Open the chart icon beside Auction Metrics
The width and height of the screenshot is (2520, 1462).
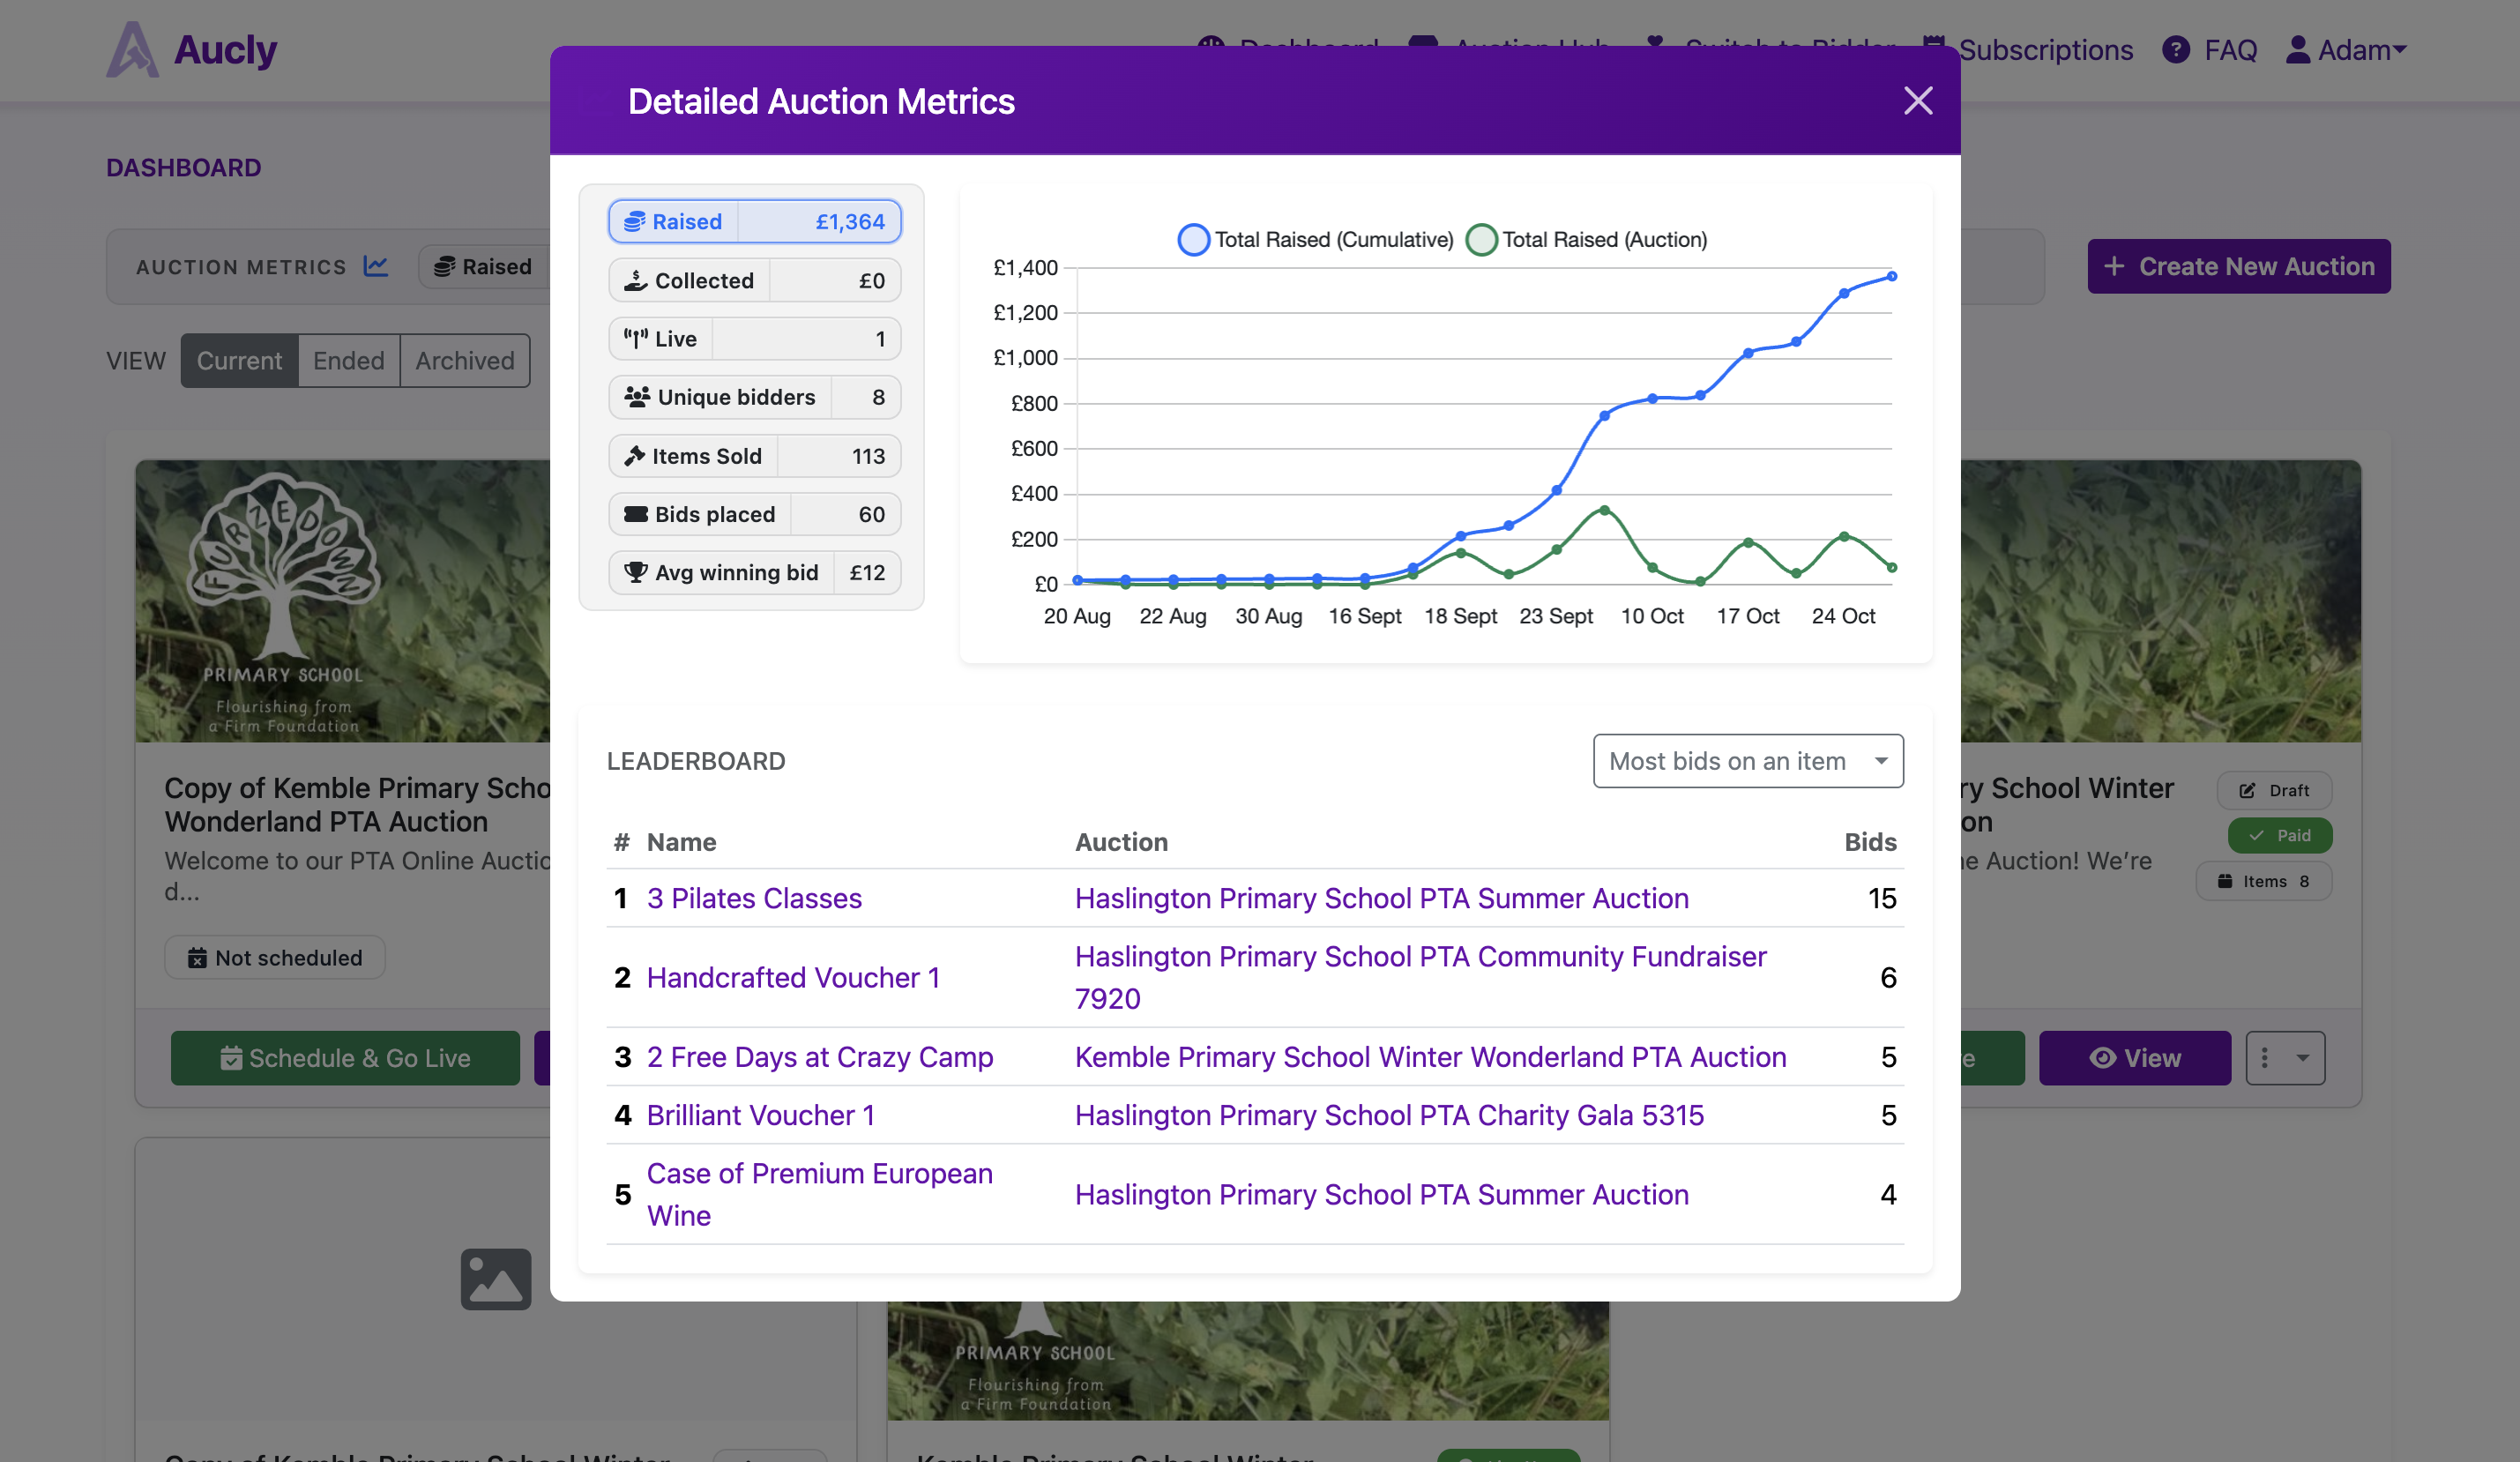click(x=375, y=266)
